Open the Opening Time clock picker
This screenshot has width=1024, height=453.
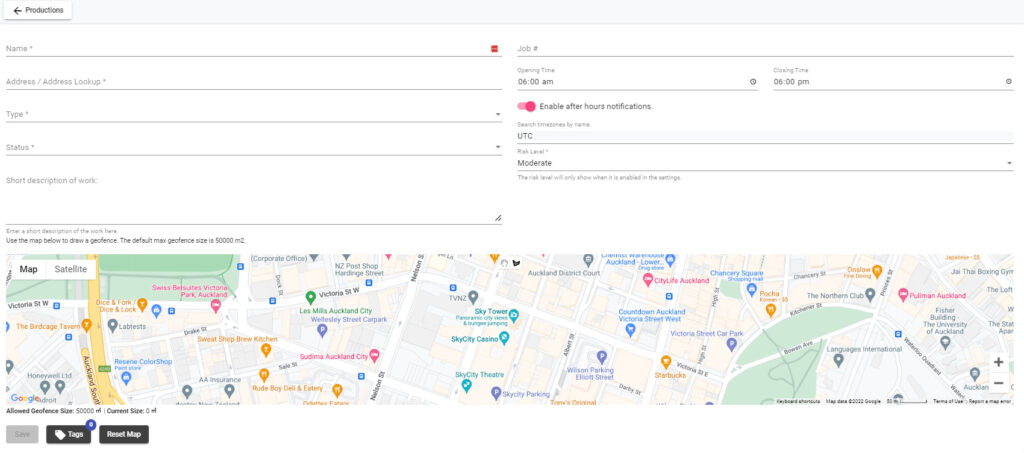pos(753,82)
